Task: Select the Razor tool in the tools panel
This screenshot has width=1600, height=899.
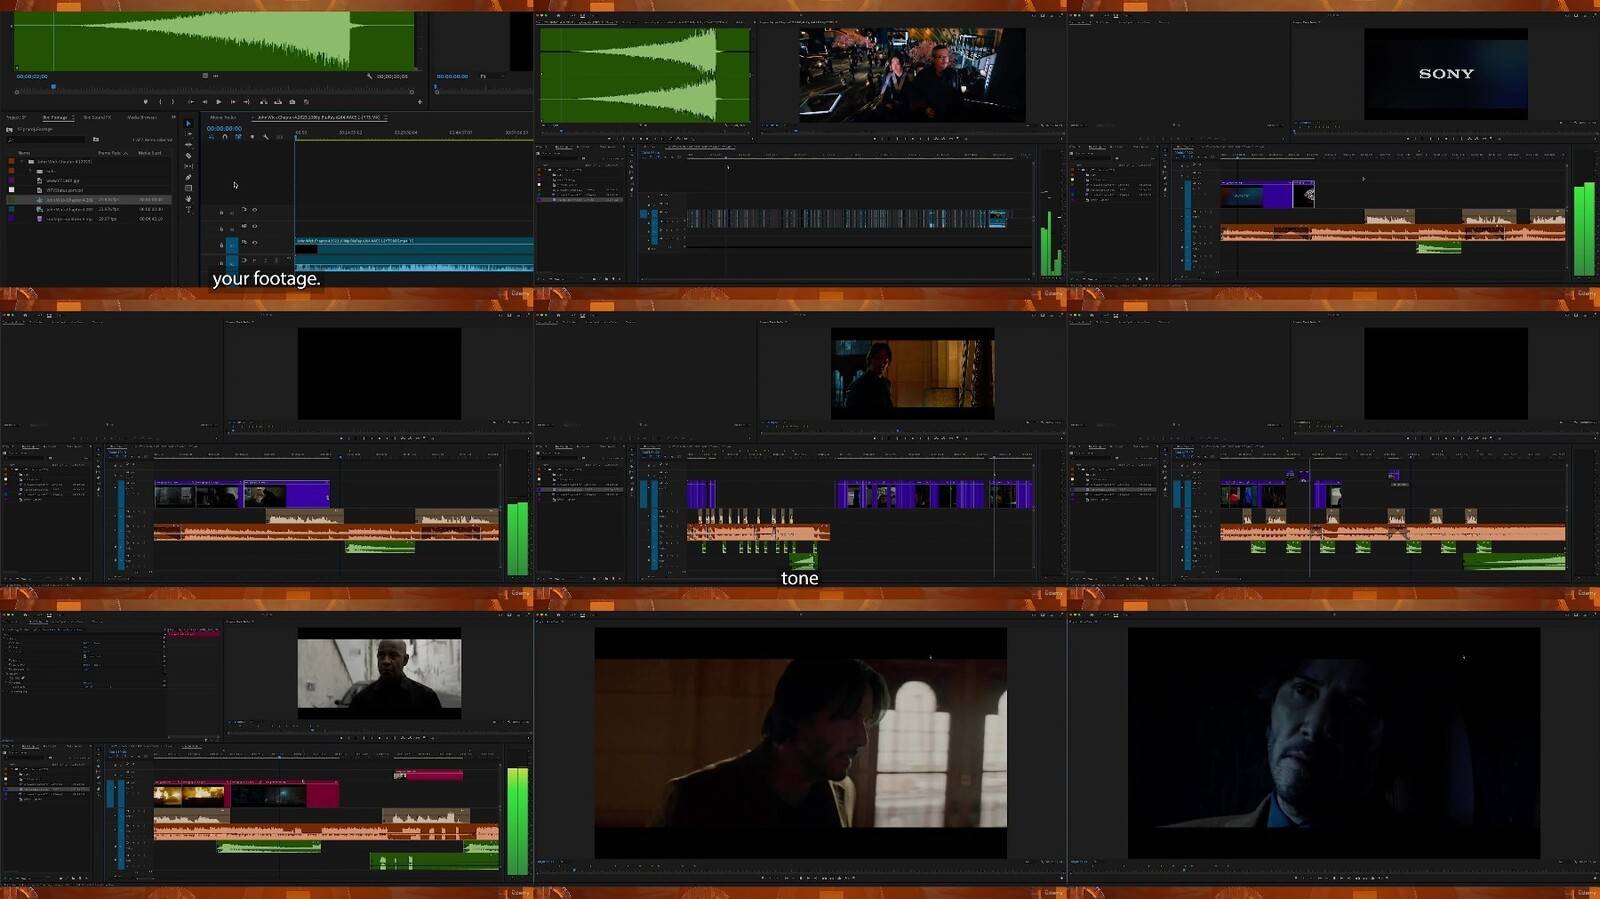Action: [188, 156]
